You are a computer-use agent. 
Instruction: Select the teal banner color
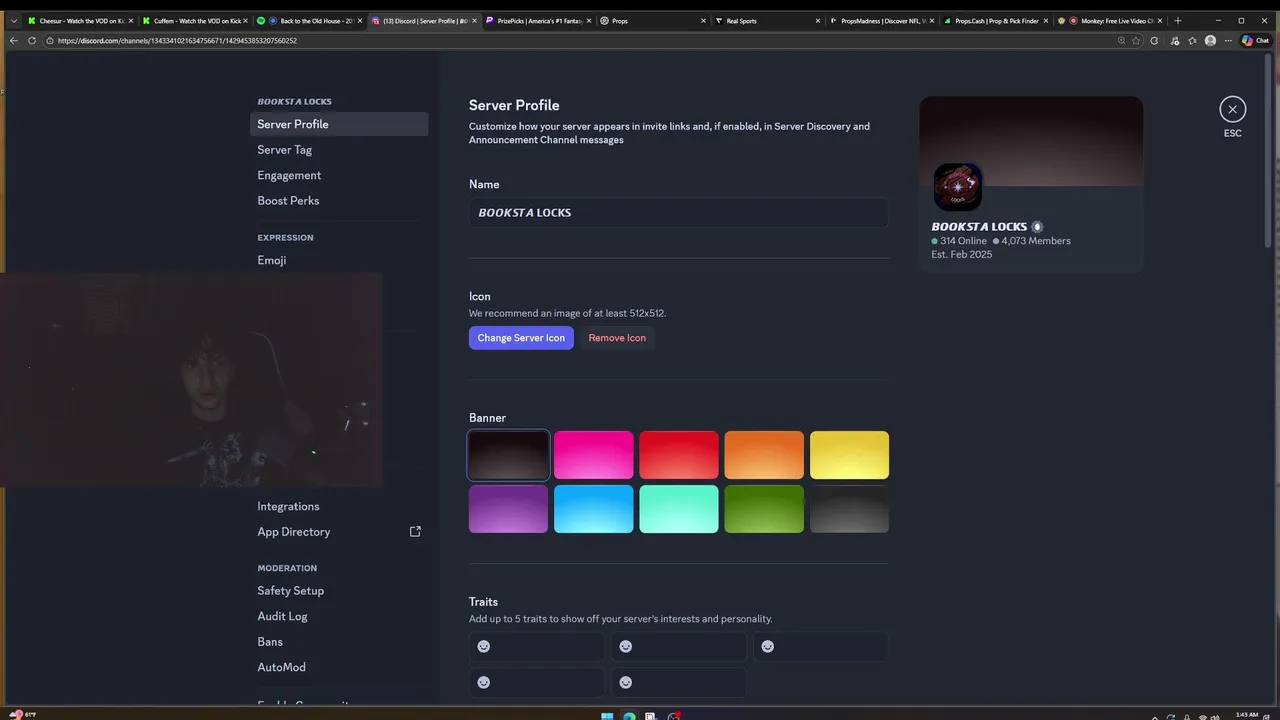[679, 509]
